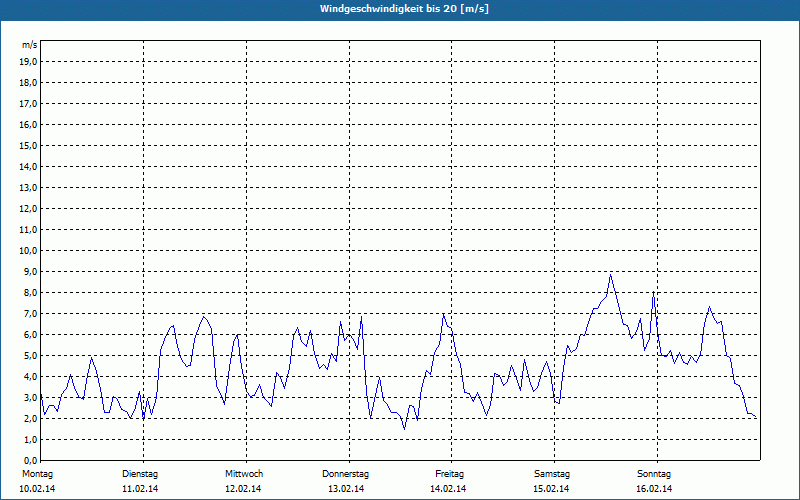Select the 6,0 axis value
Image resolution: width=800 pixels, height=500 pixels.
[31, 334]
